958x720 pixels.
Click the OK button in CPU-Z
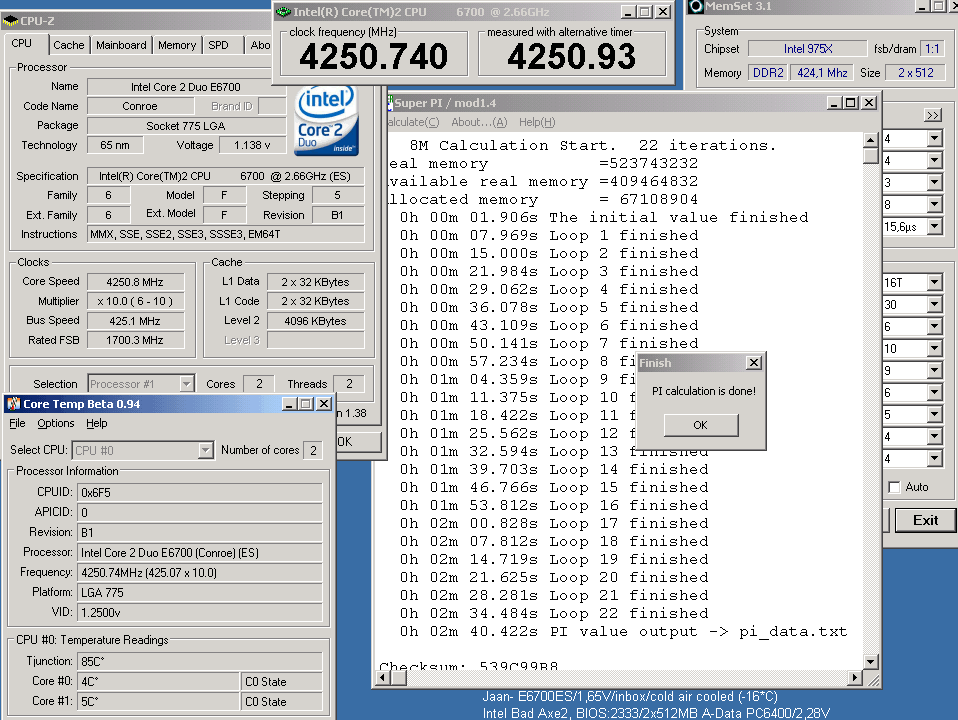[359, 441]
